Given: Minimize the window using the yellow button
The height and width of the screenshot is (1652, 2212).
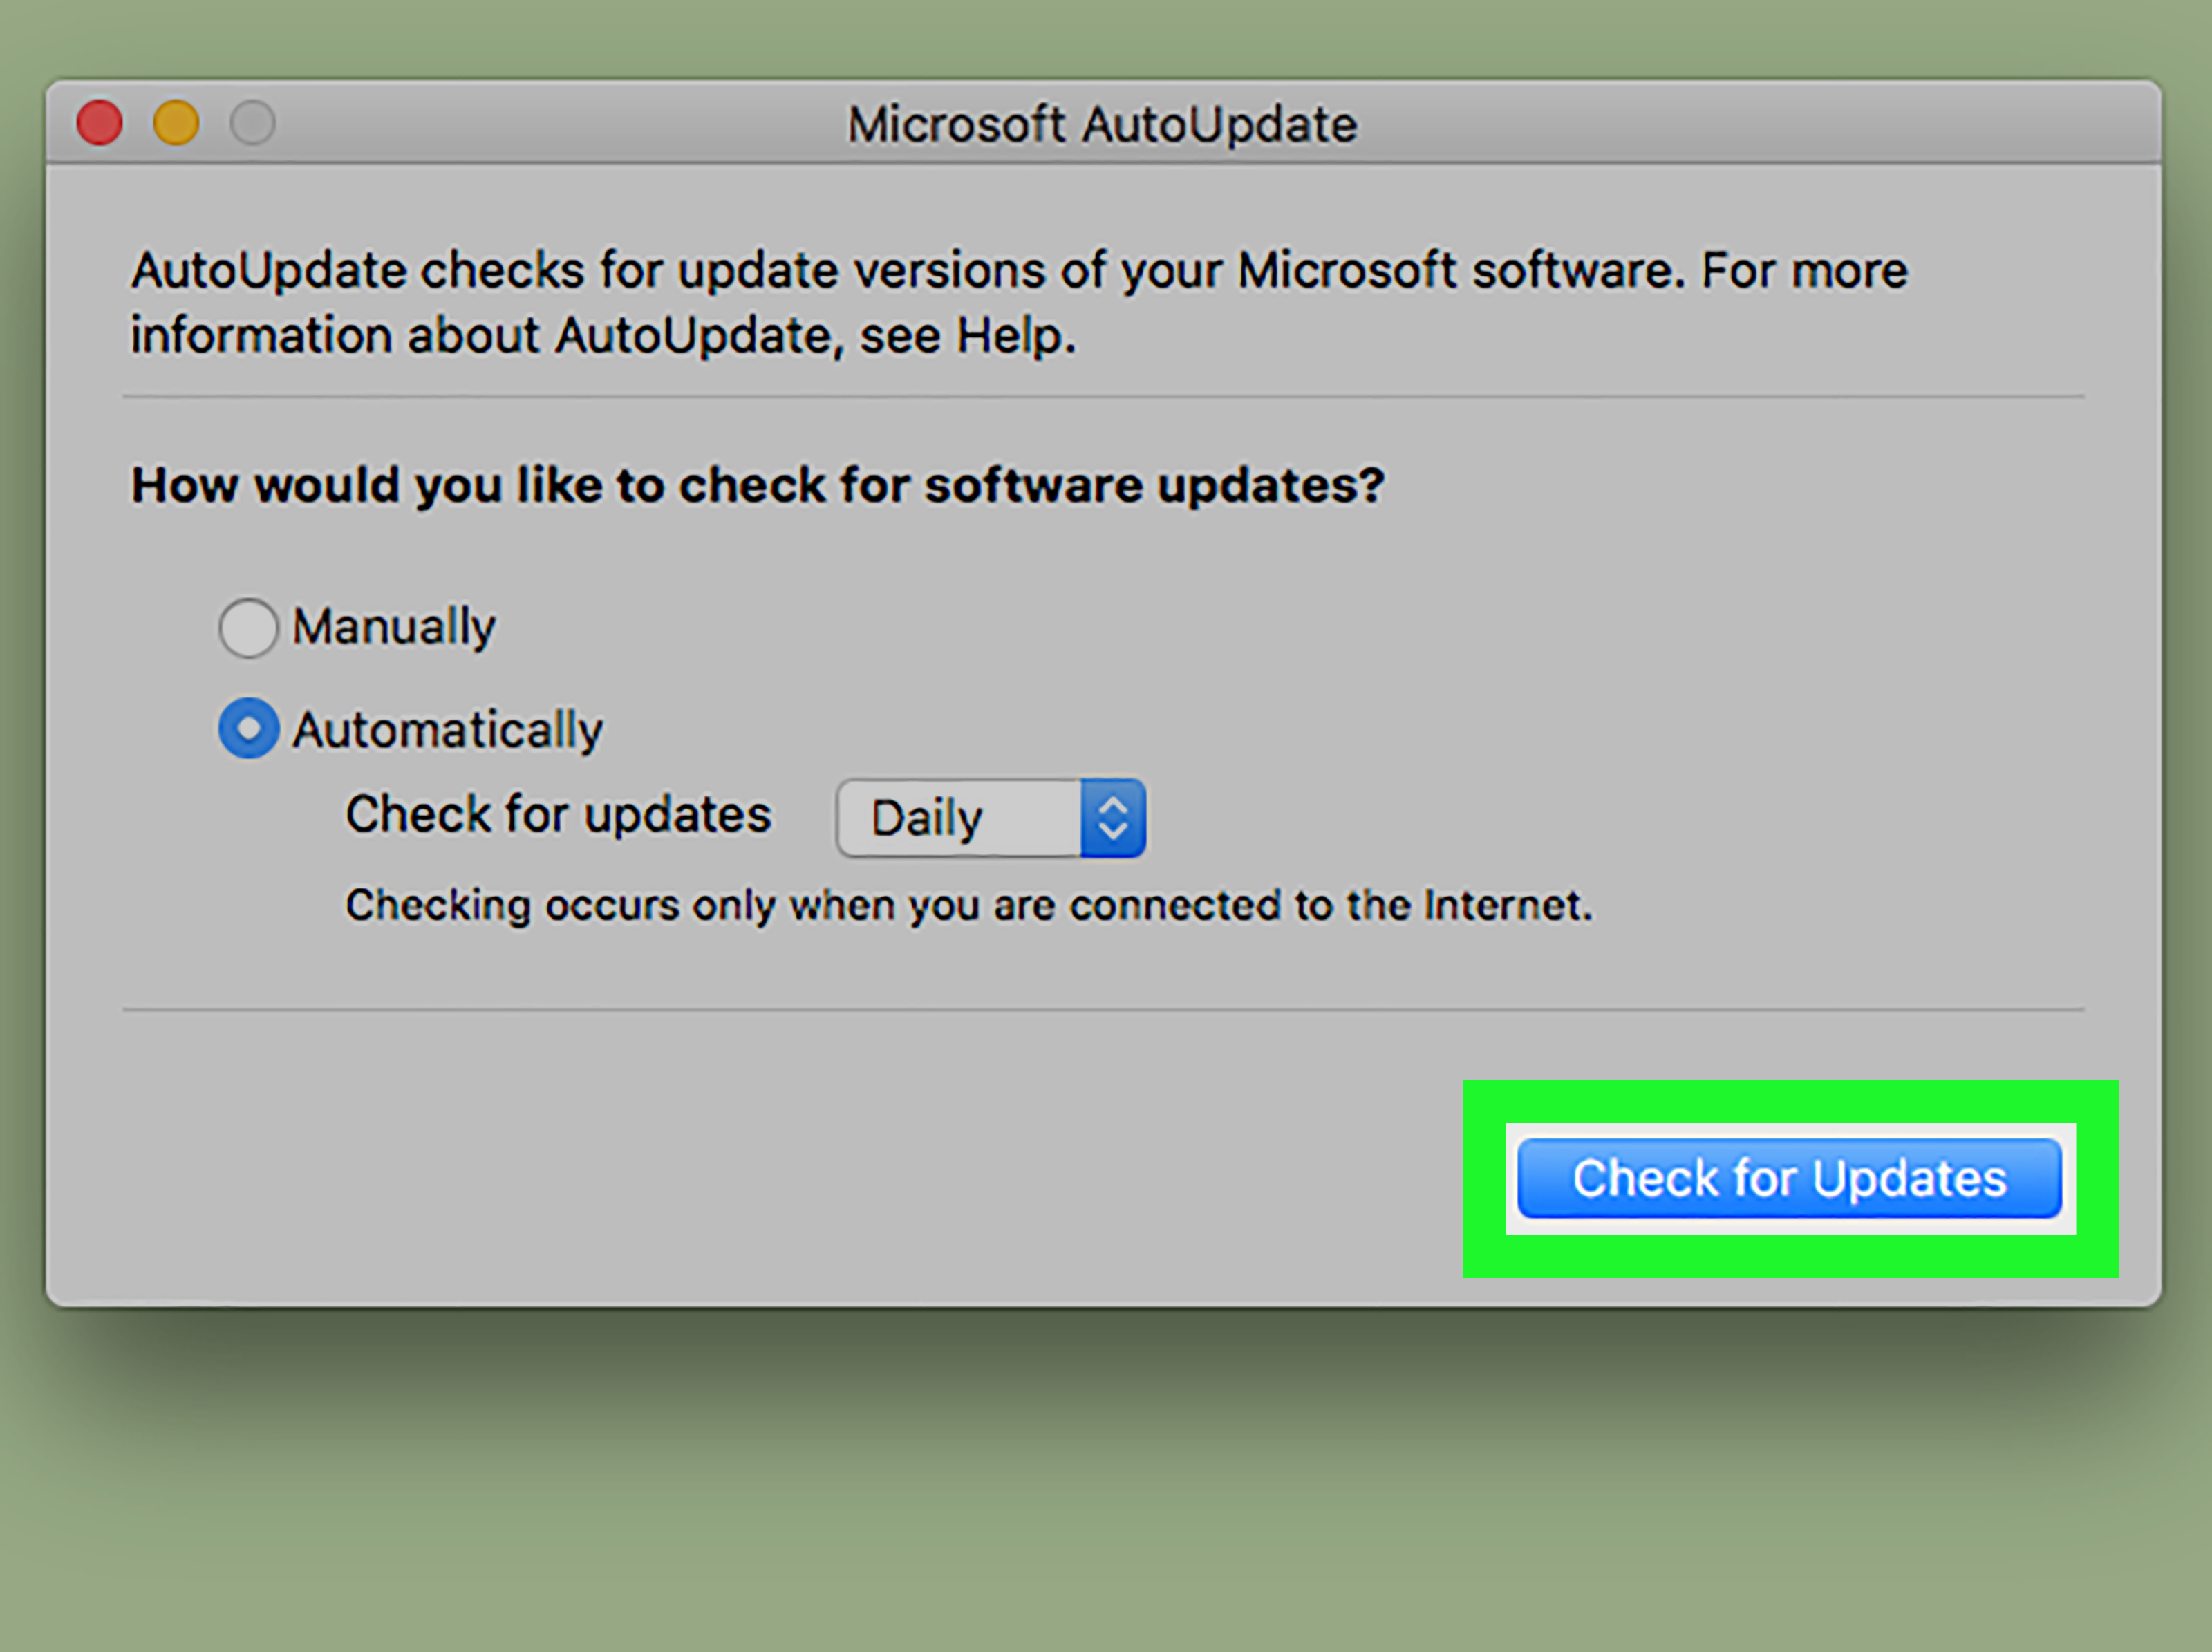Looking at the screenshot, I should [x=176, y=123].
